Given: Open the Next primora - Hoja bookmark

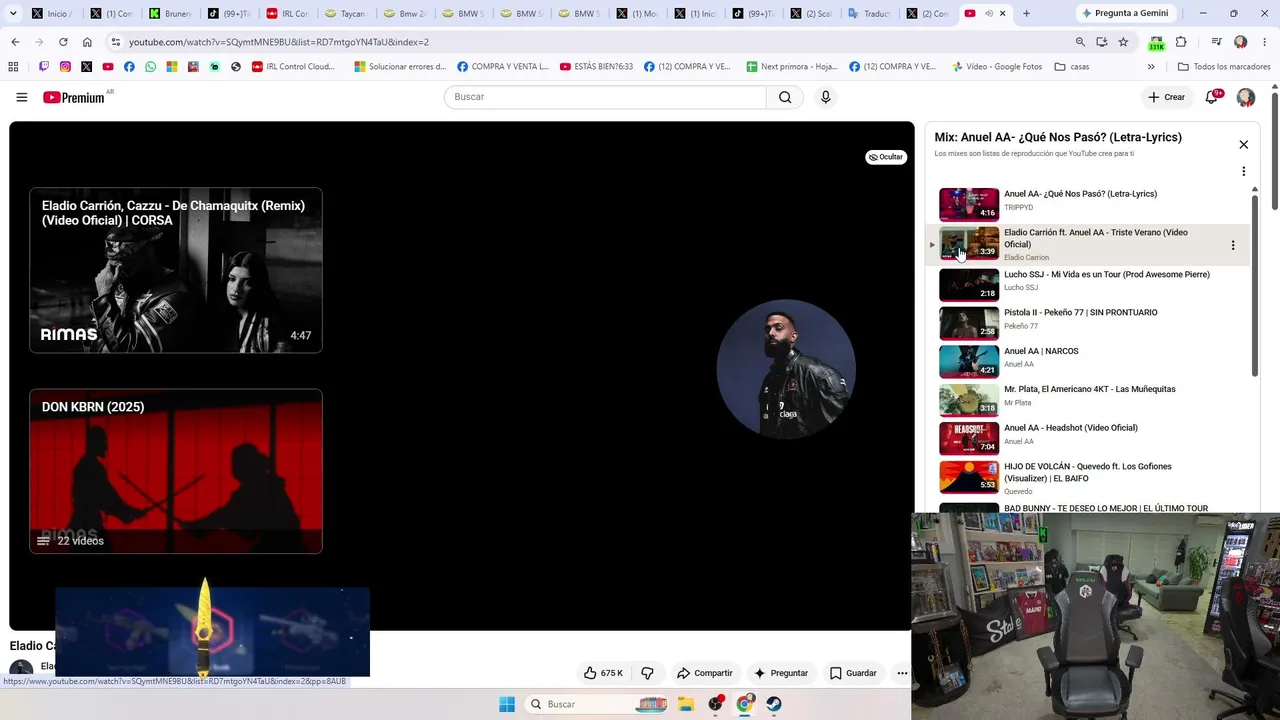Looking at the screenshot, I should tap(792, 67).
